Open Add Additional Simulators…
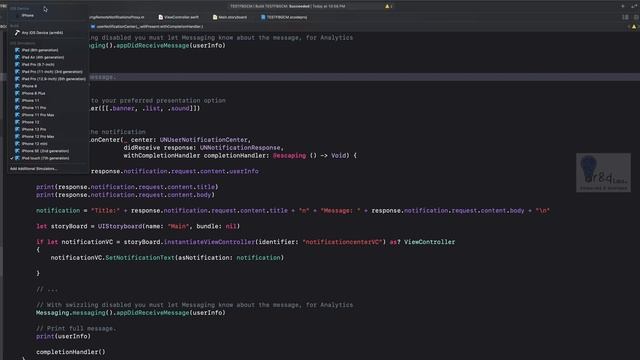640x360 pixels. [x=33, y=169]
